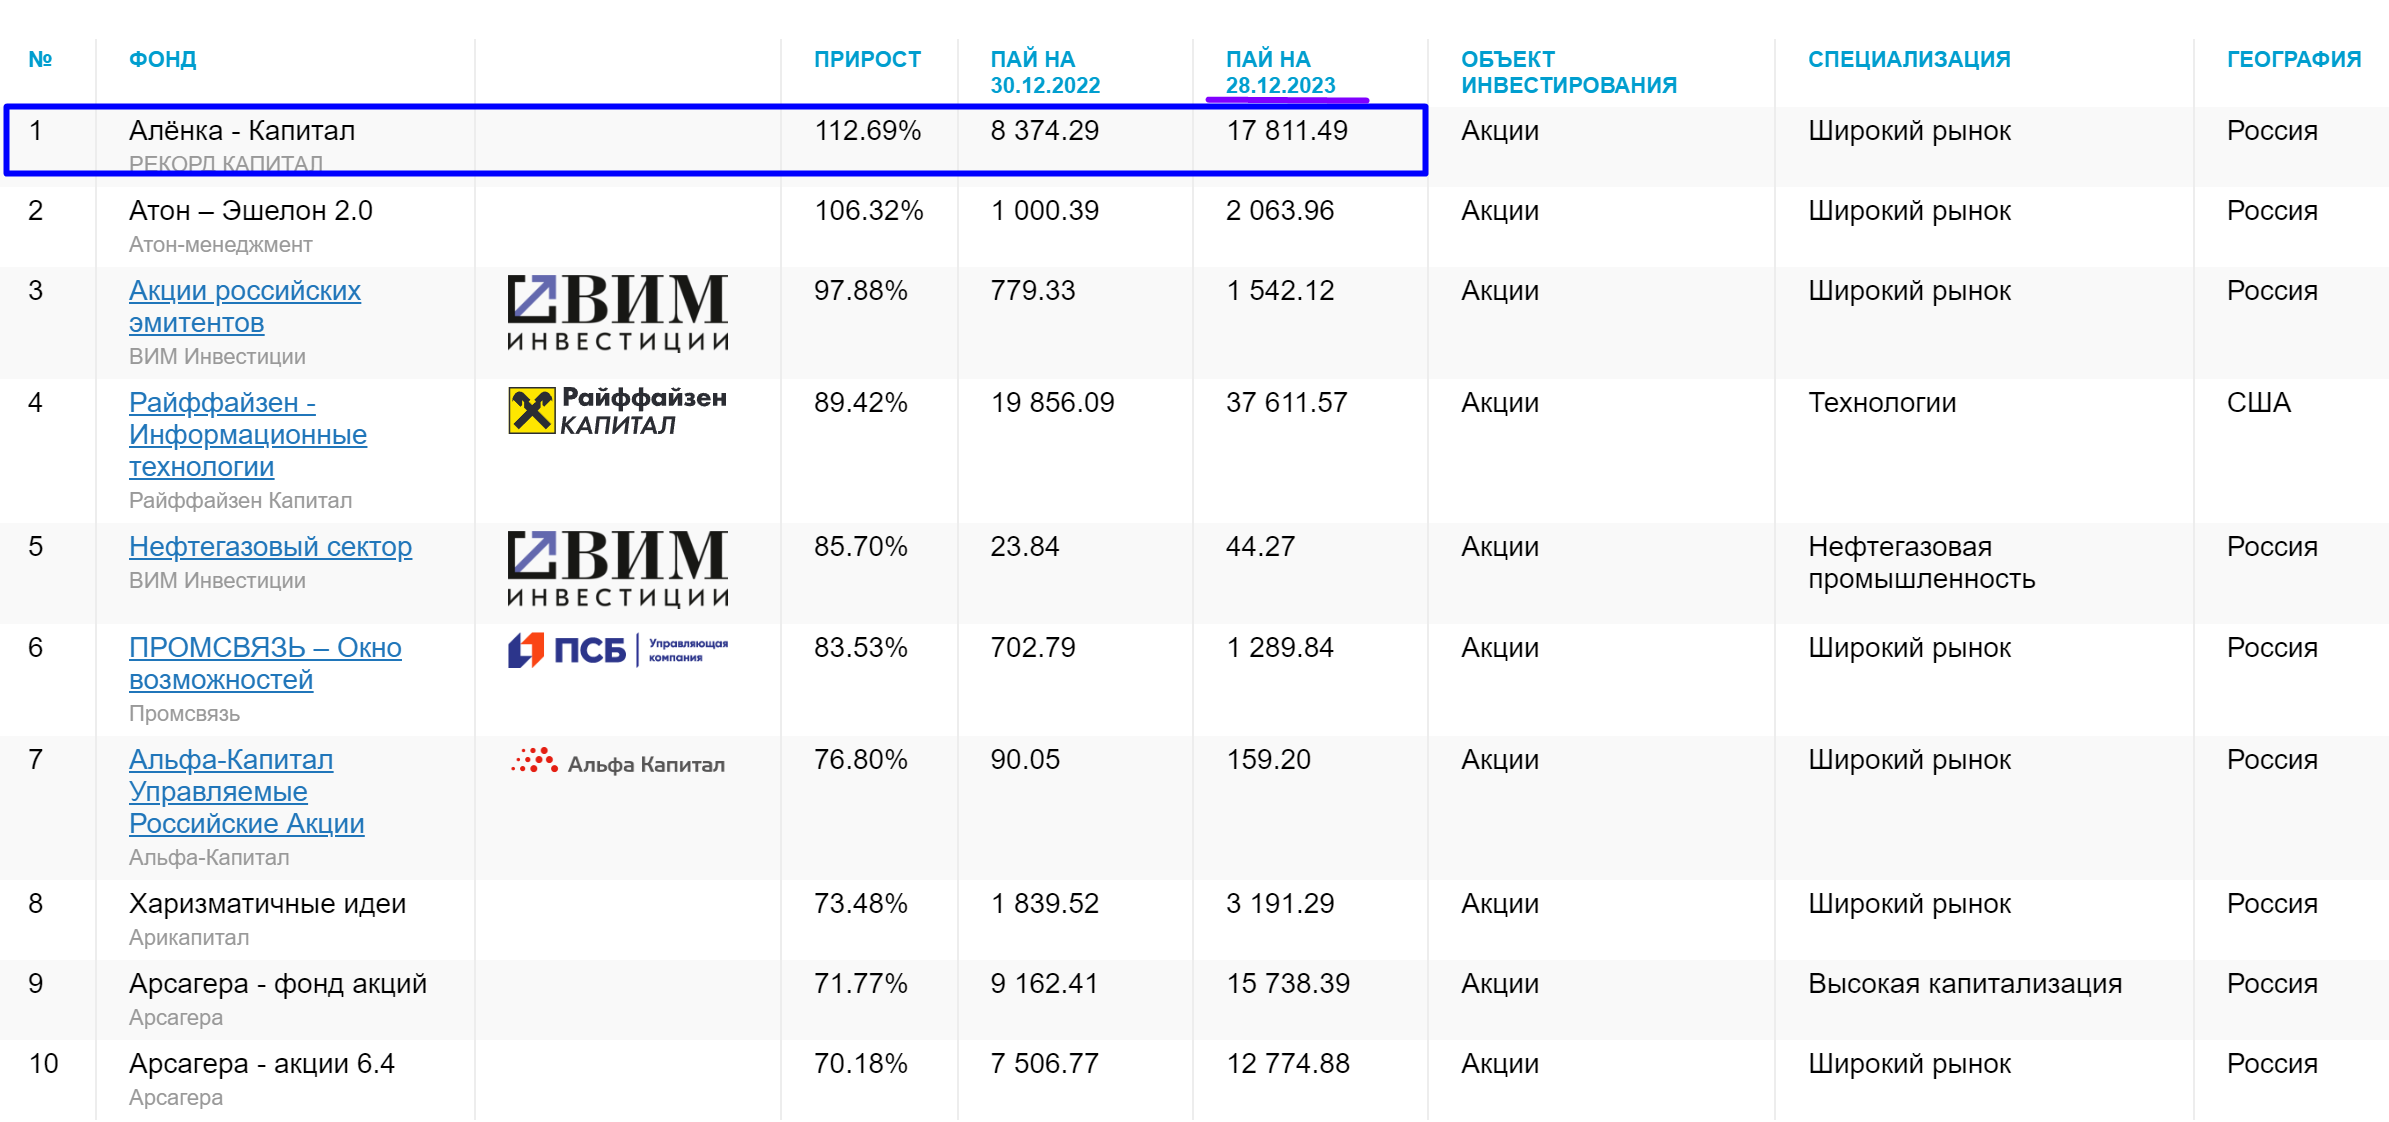
Task: Click the 44.27 share price cell
Action: coord(1260,547)
